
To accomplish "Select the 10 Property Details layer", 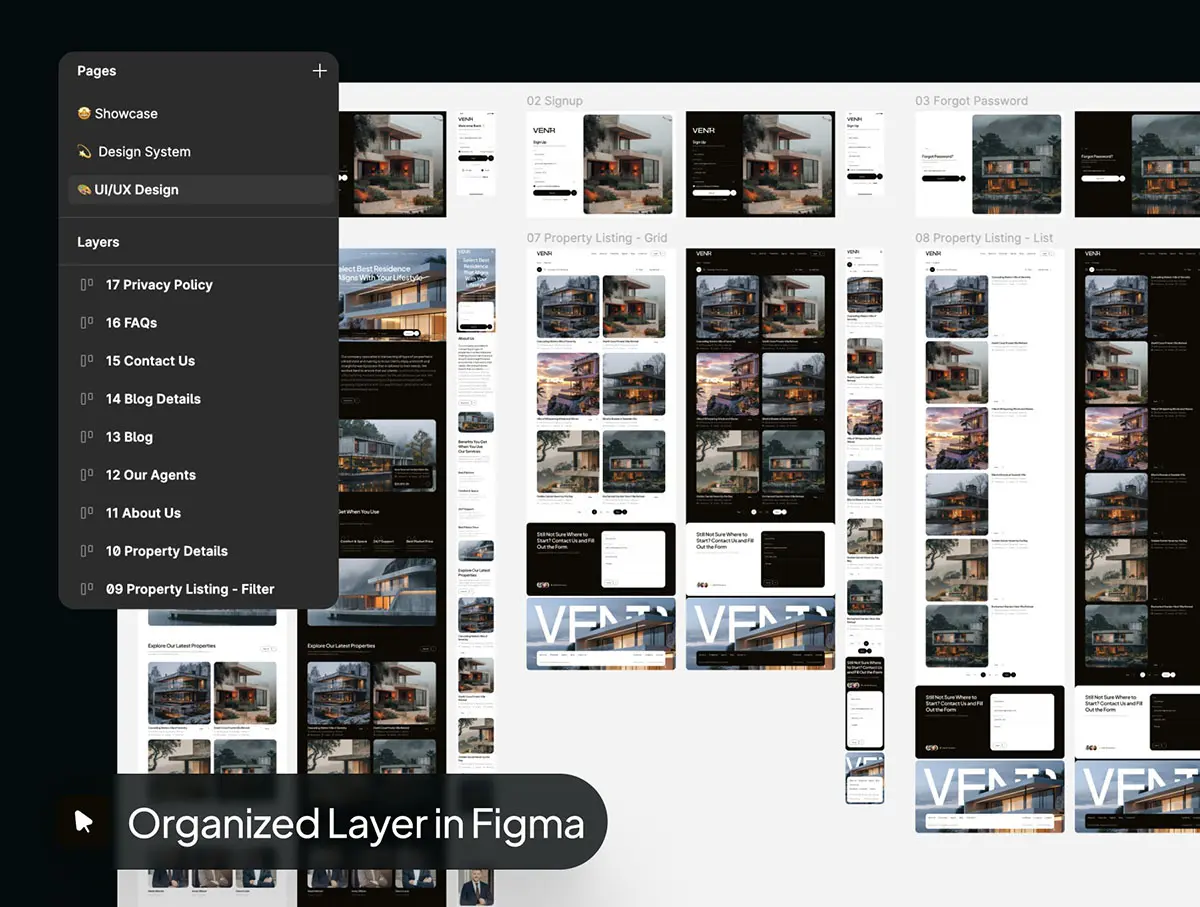I will [166, 551].
